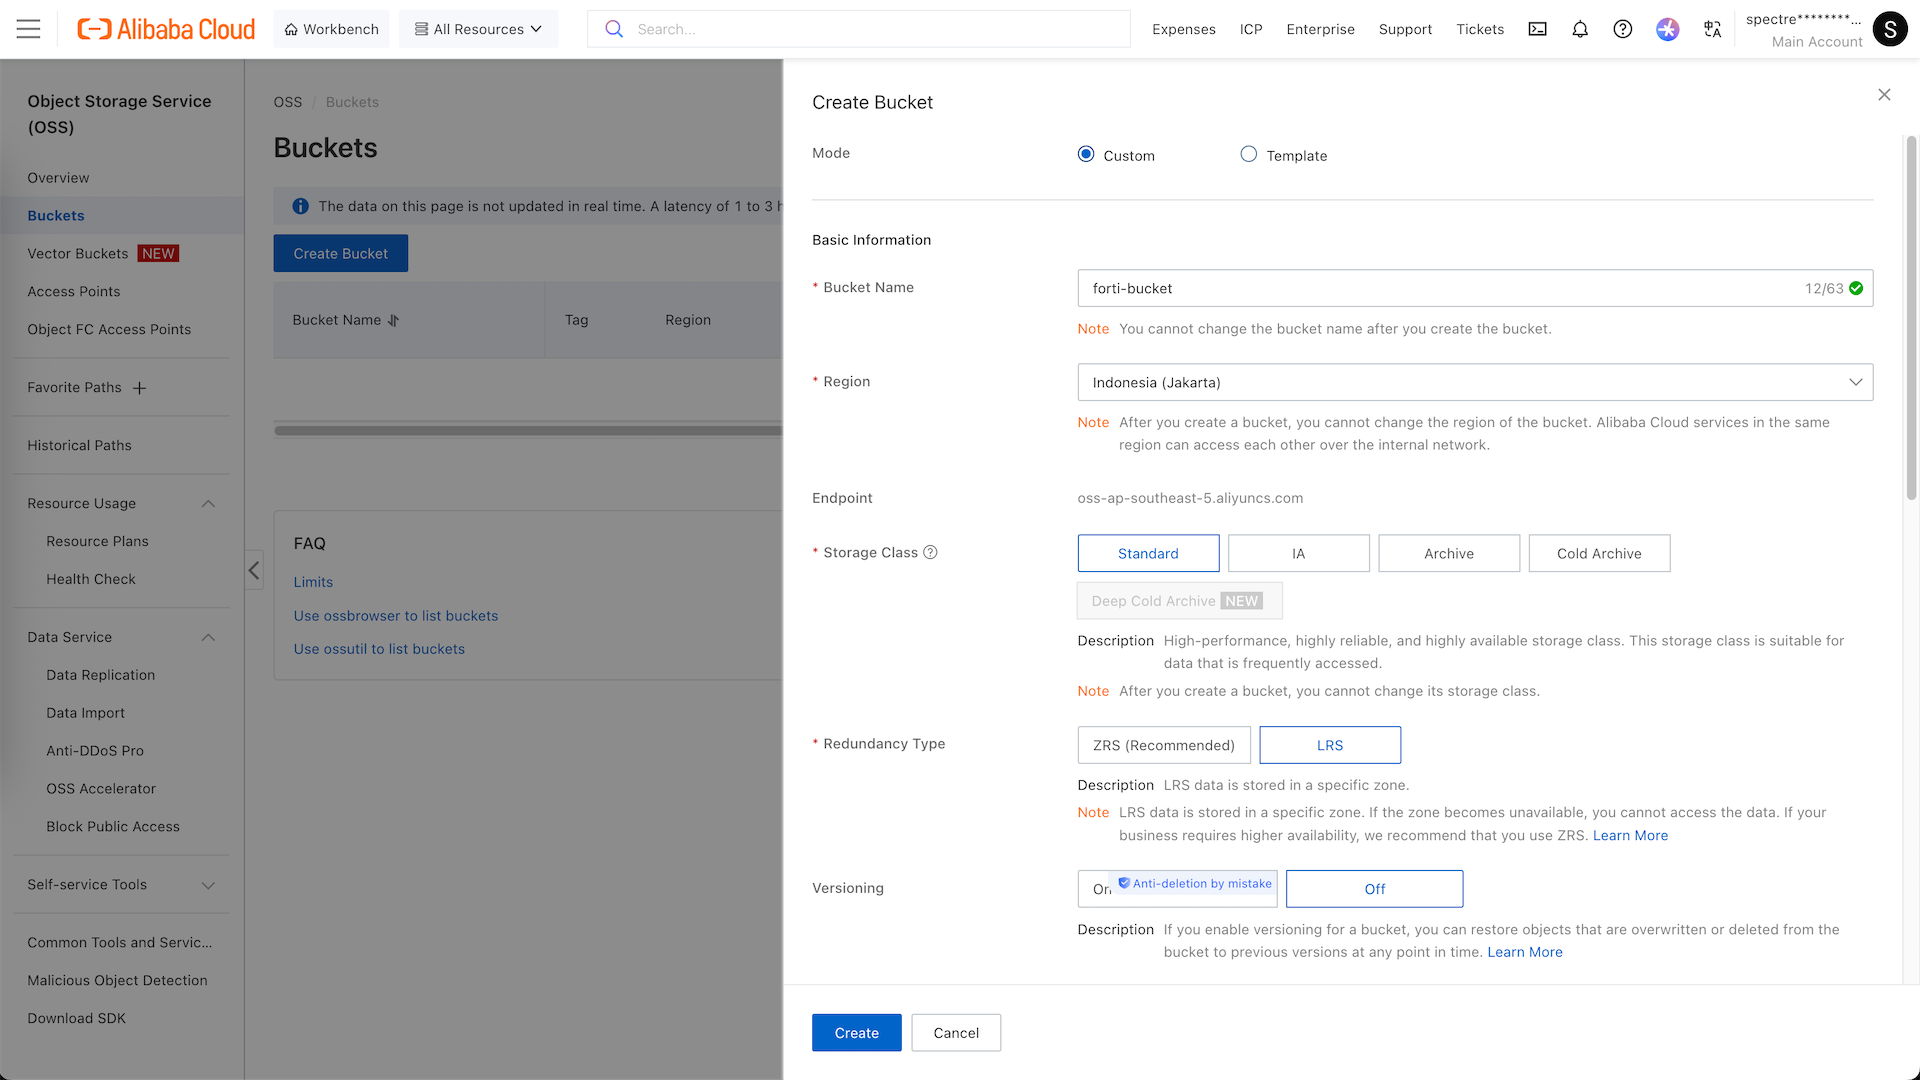Turn Versioning Off

click(x=1374, y=889)
